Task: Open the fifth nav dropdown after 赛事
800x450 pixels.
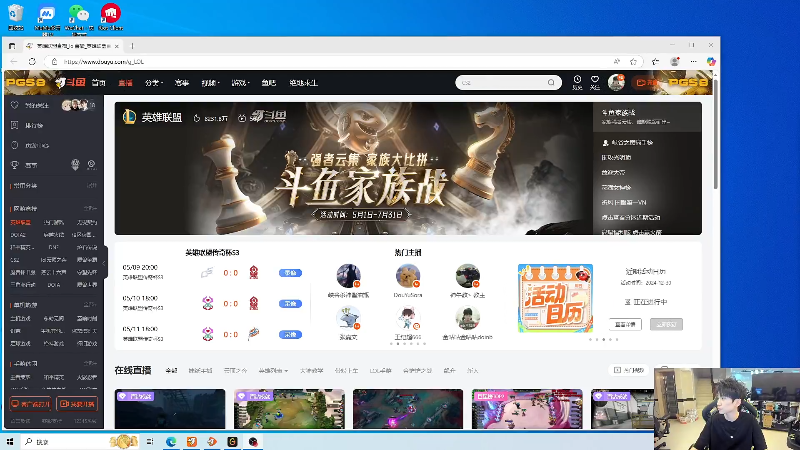Action: pos(210,83)
